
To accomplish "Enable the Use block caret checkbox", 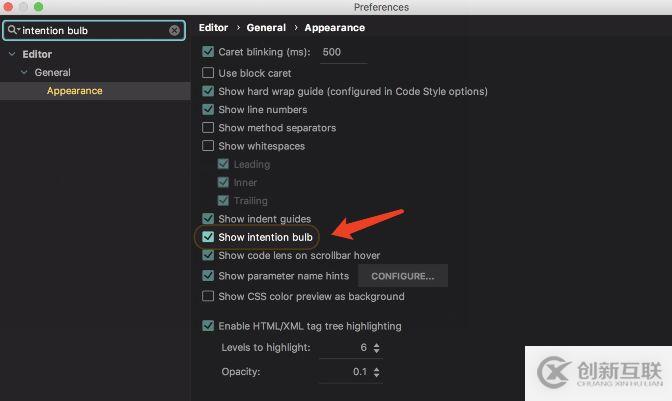I will click(x=208, y=73).
